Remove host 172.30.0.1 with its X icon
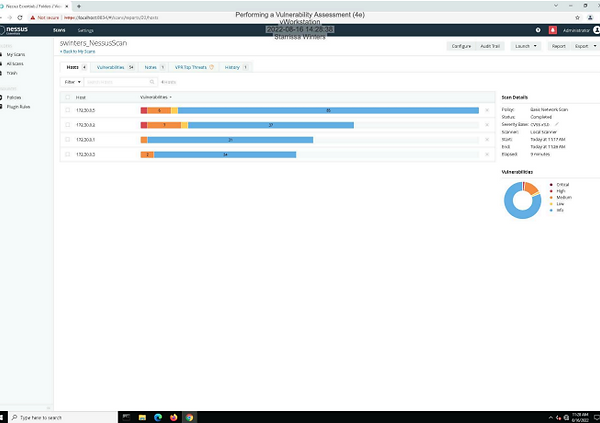This screenshot has height=423, width=600. [487, 140]
